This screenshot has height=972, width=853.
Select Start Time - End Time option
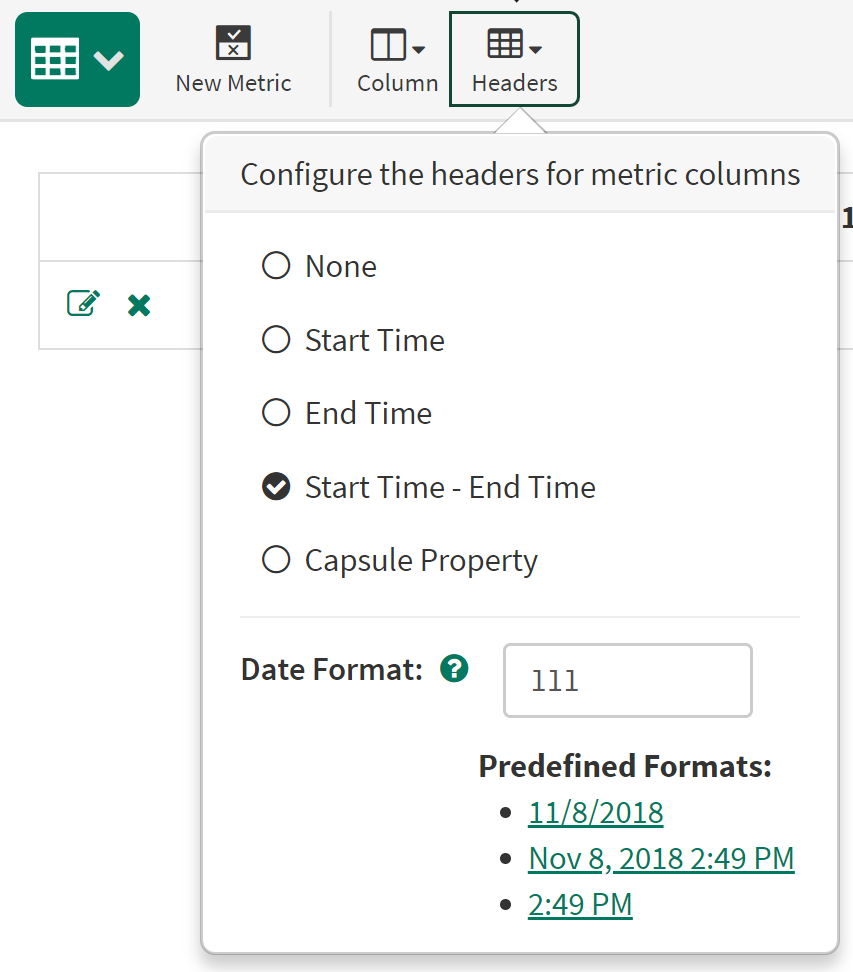[276, 487]
